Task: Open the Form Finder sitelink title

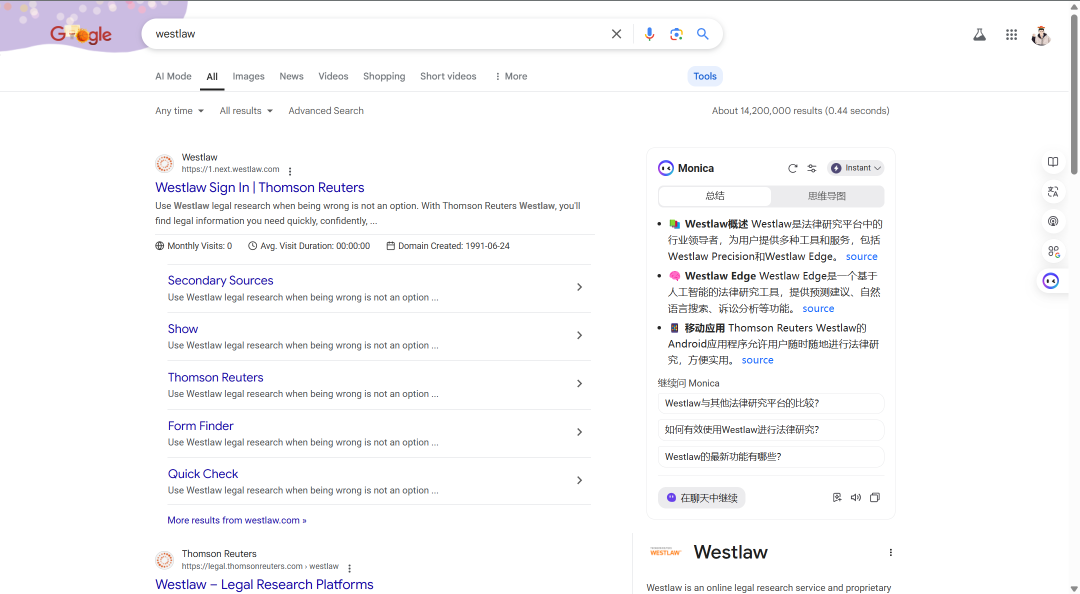Action: (200, 426)
